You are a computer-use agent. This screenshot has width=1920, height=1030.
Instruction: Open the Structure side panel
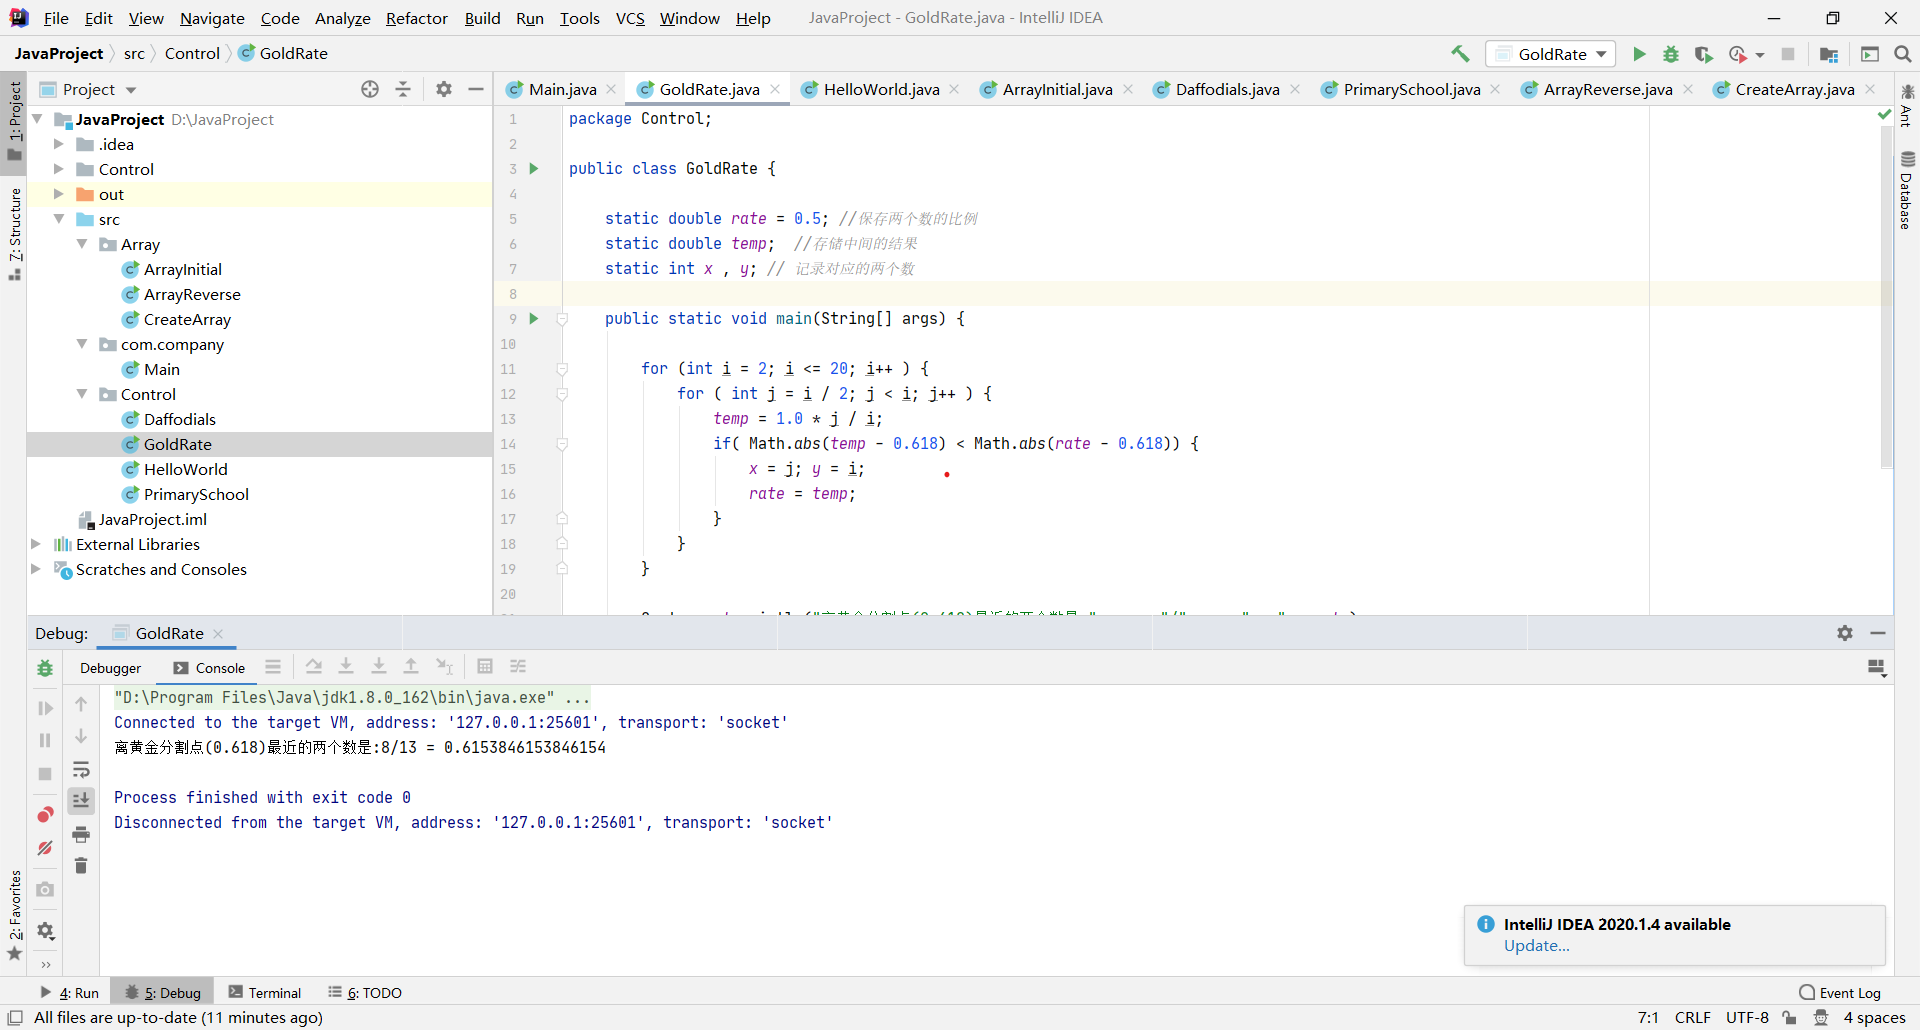15,234
